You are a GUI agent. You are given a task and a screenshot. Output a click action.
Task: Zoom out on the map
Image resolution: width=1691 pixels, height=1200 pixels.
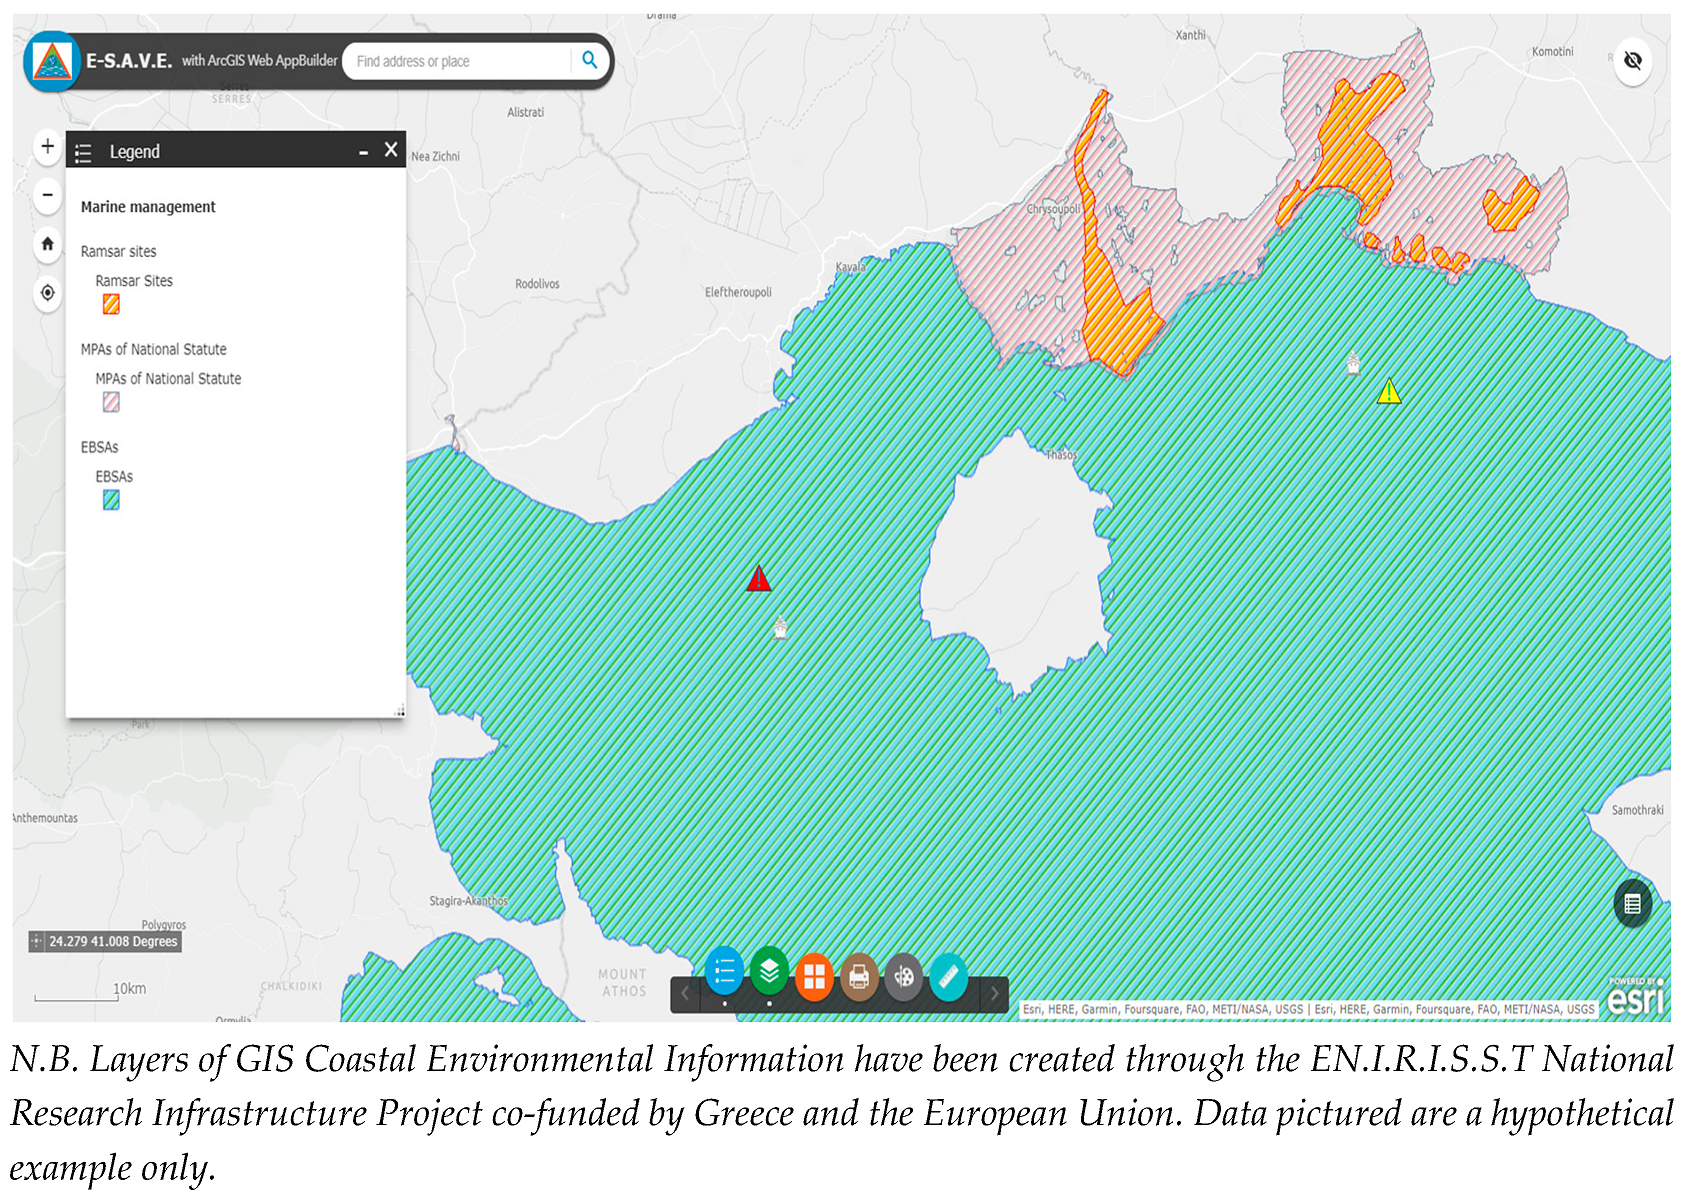pos(47,195)
